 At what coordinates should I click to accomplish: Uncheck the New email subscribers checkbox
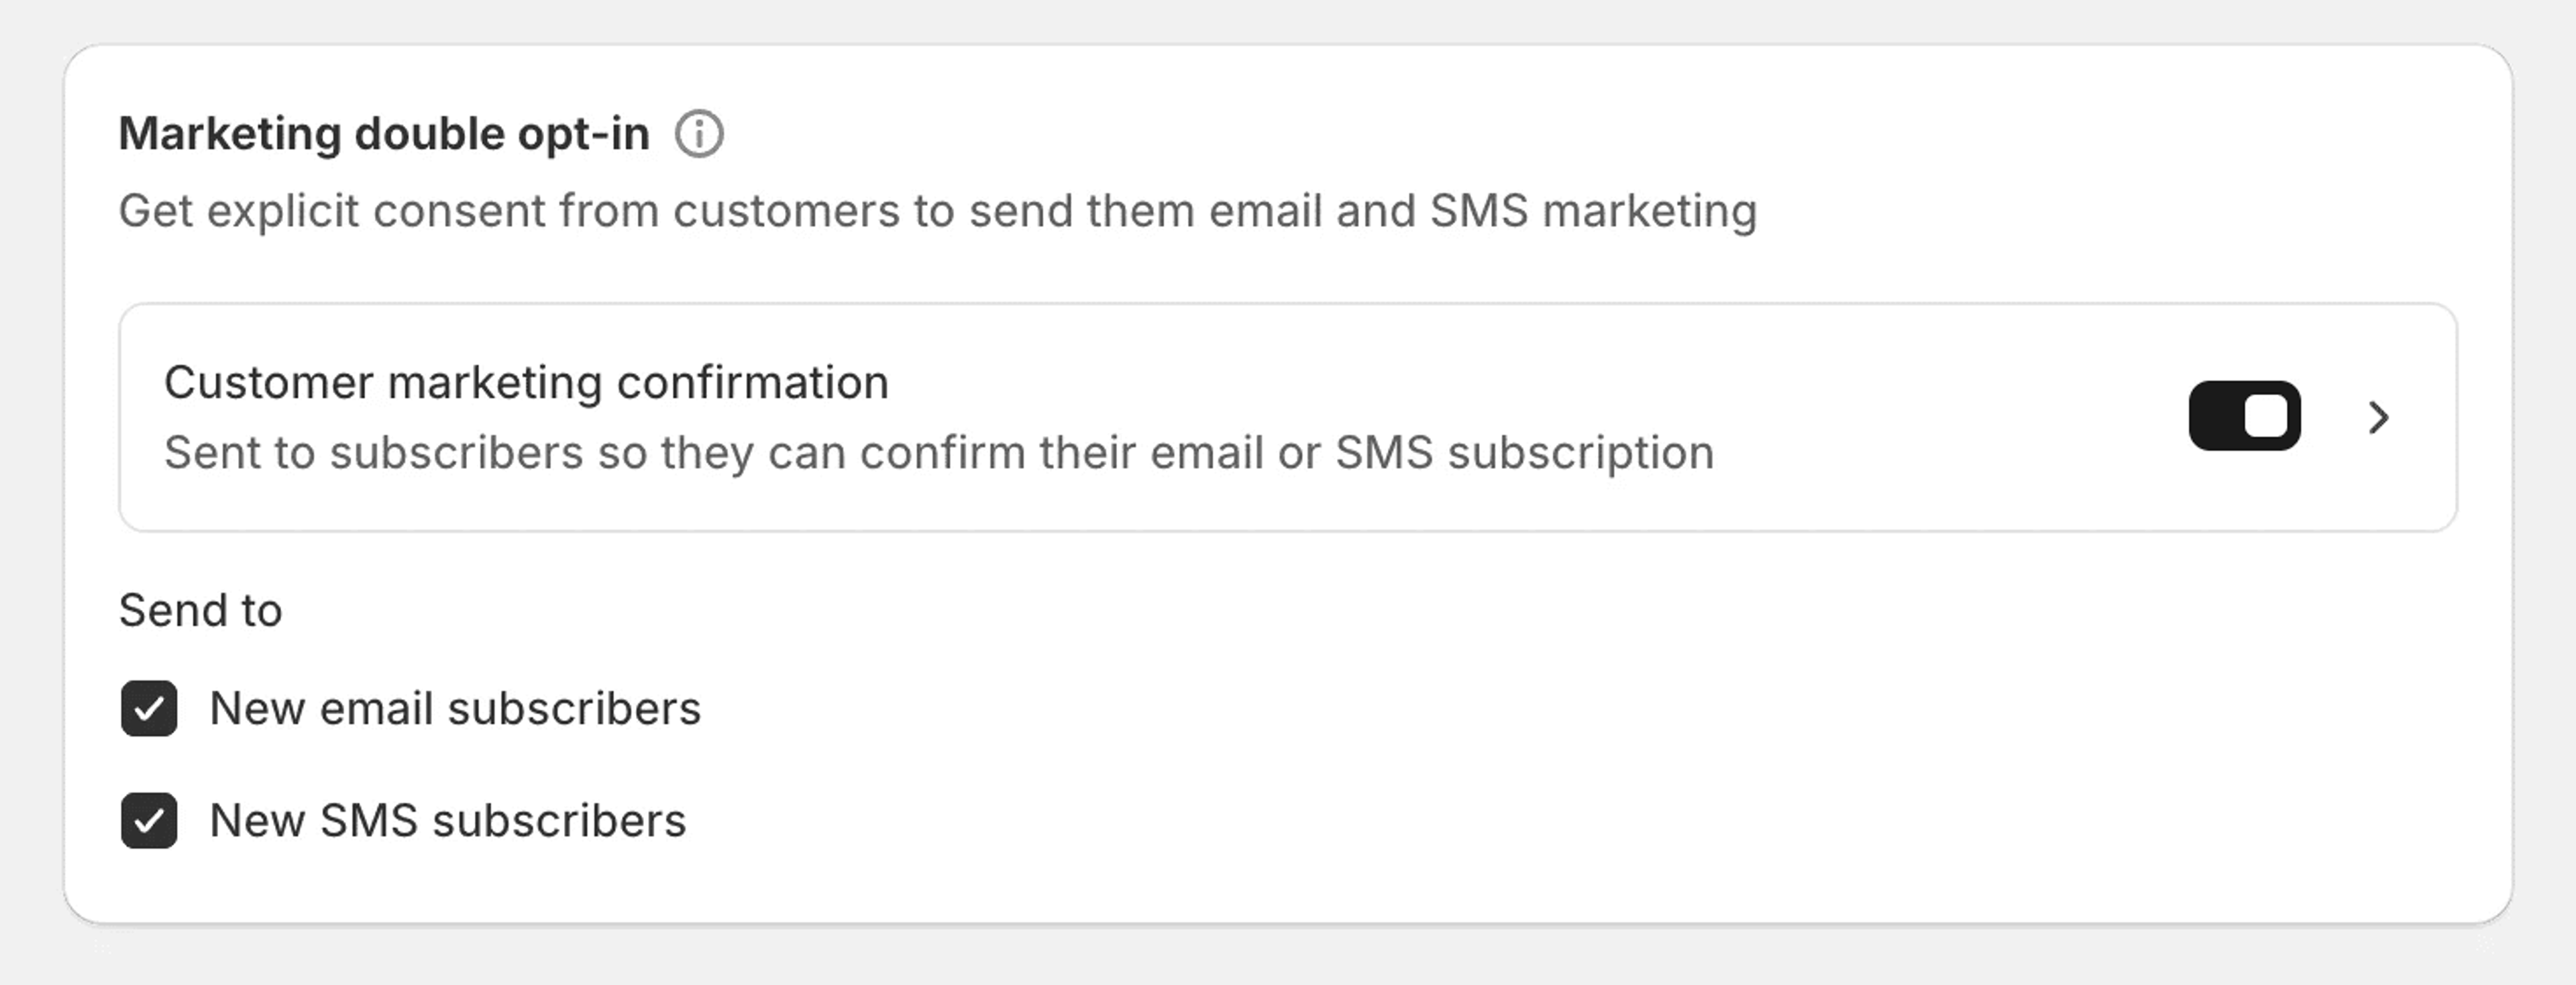(149, 708)
